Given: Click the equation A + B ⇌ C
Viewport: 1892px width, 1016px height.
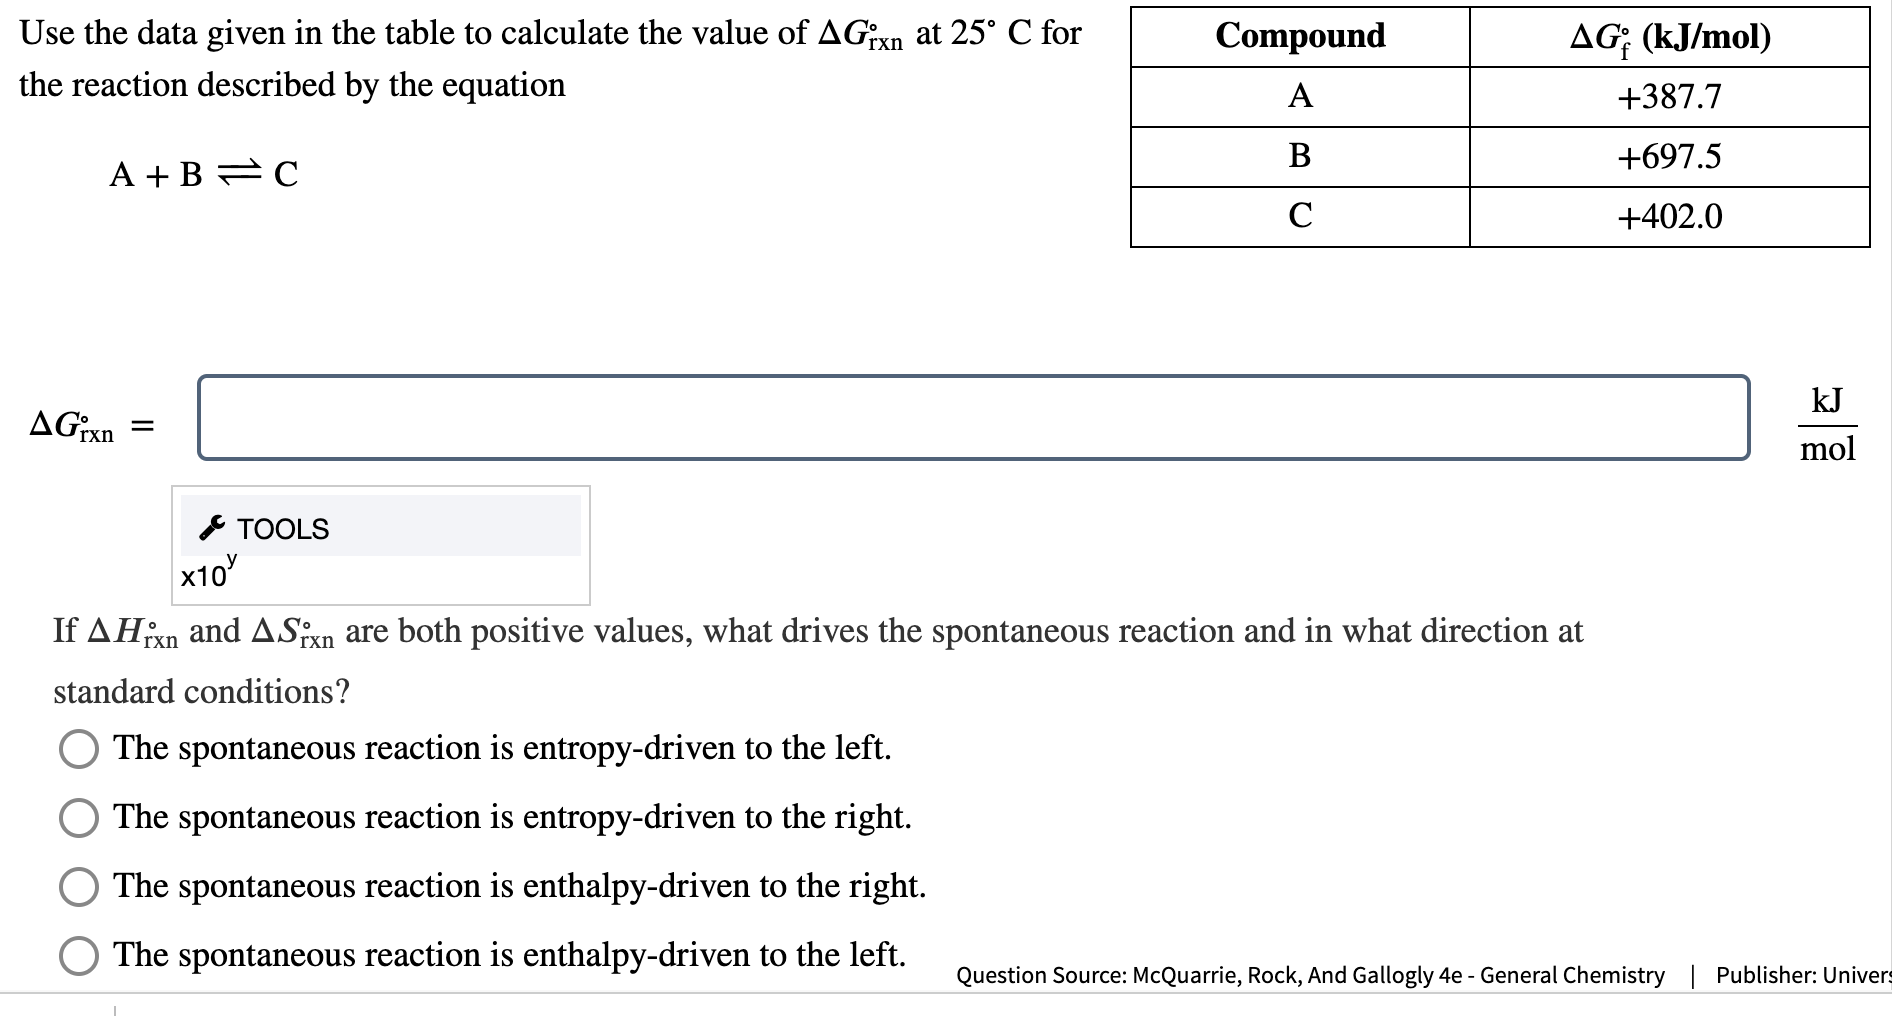Looking at the screenshot, I should click(204, 174).
